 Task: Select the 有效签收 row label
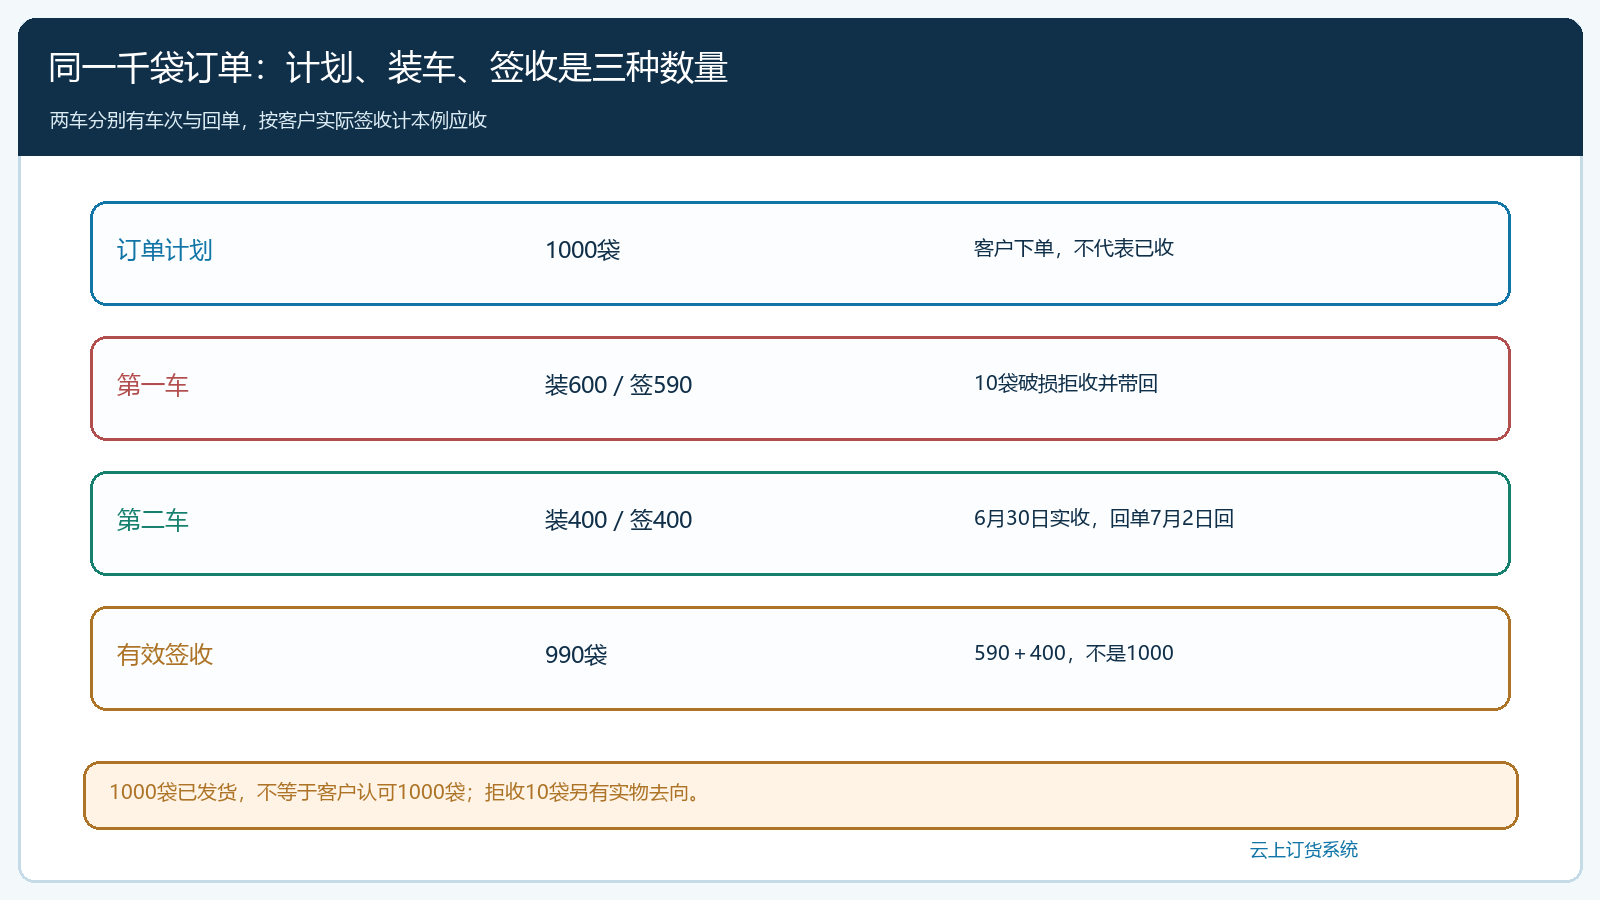[164, 655]
